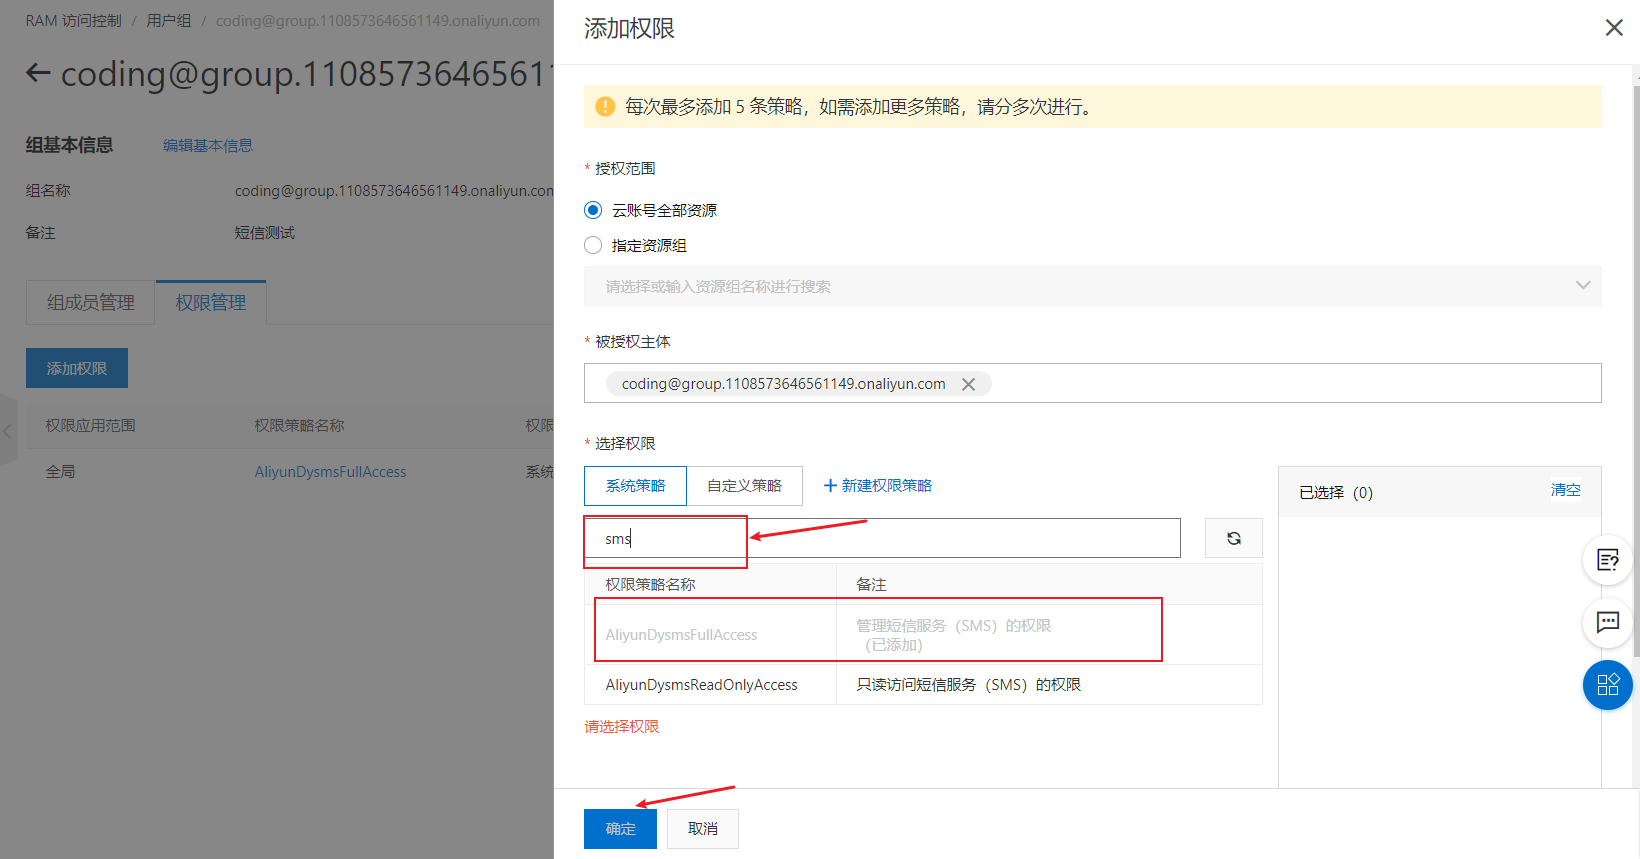The image size is (1640, 859).
Task: Click the 请选择权限 error message
Action: tap(622, 727)
